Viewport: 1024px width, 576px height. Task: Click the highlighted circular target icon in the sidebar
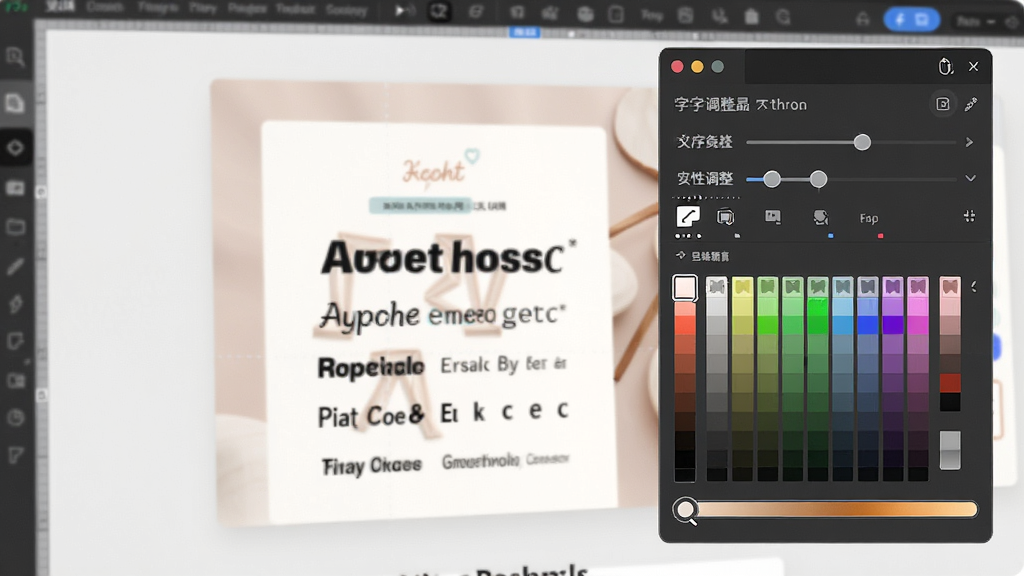(x=15, y=148)
